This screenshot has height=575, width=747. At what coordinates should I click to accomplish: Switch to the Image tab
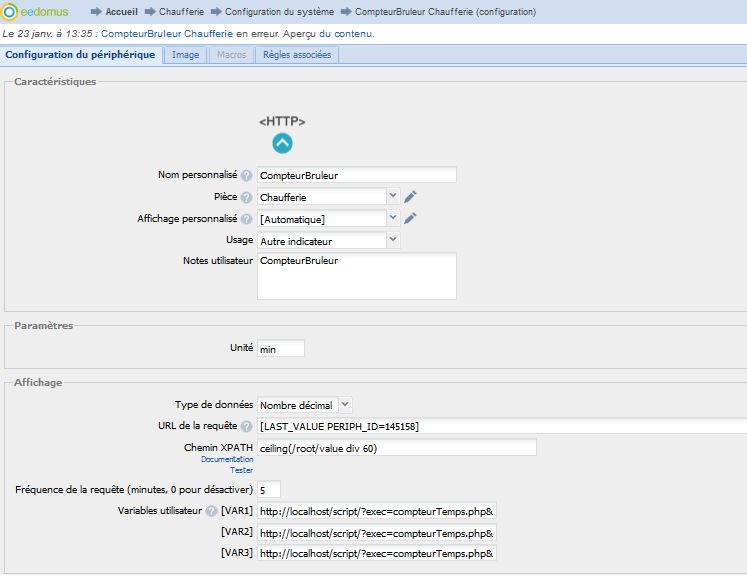coord(185,55)
